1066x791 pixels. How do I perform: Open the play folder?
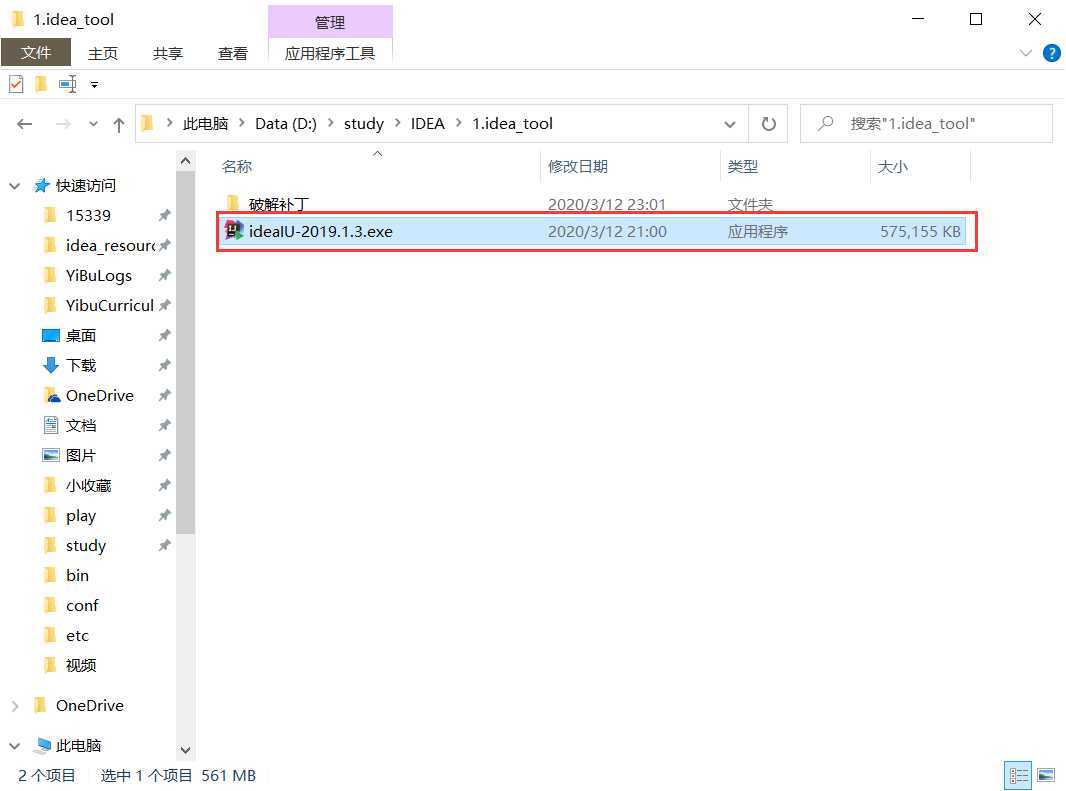pos(80,516)
